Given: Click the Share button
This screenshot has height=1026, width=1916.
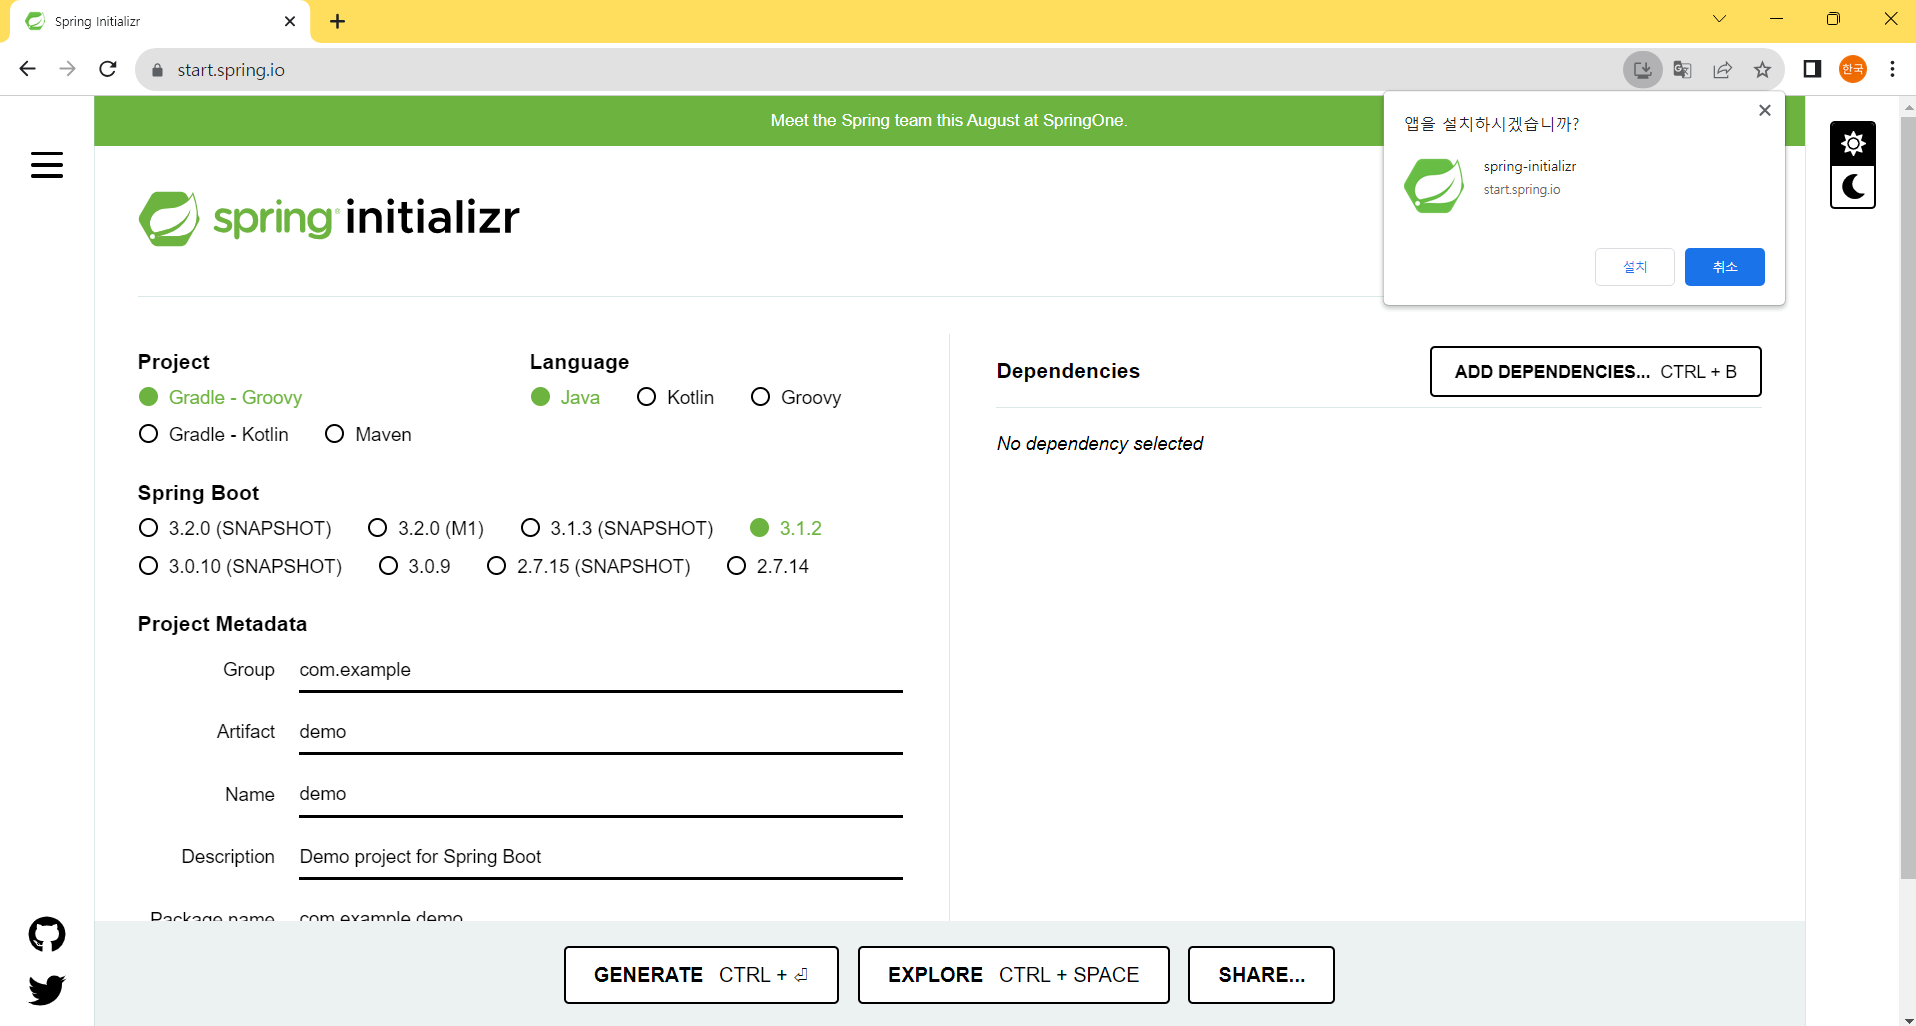Looking at the screenshot, I should 1261,975.
